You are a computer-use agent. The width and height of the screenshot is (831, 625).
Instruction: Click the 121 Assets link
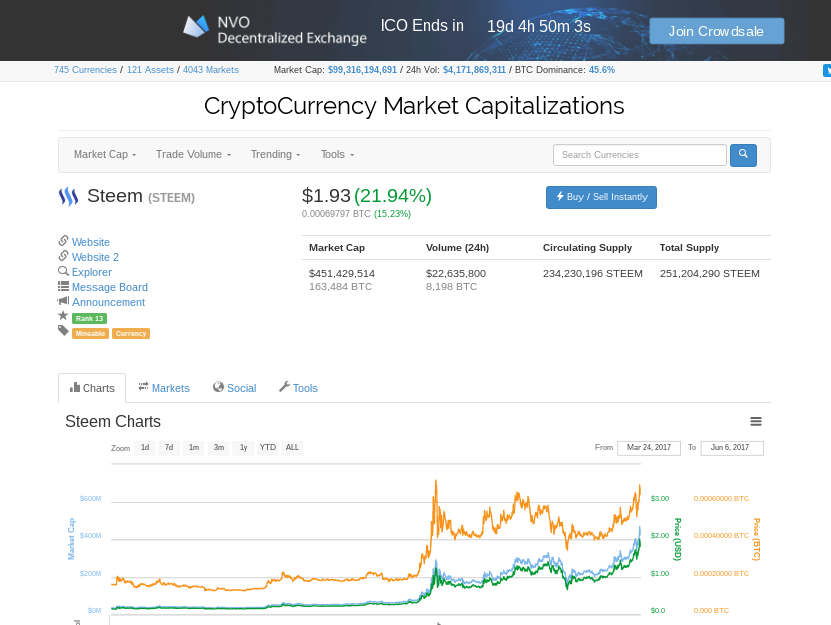(150, 70)
